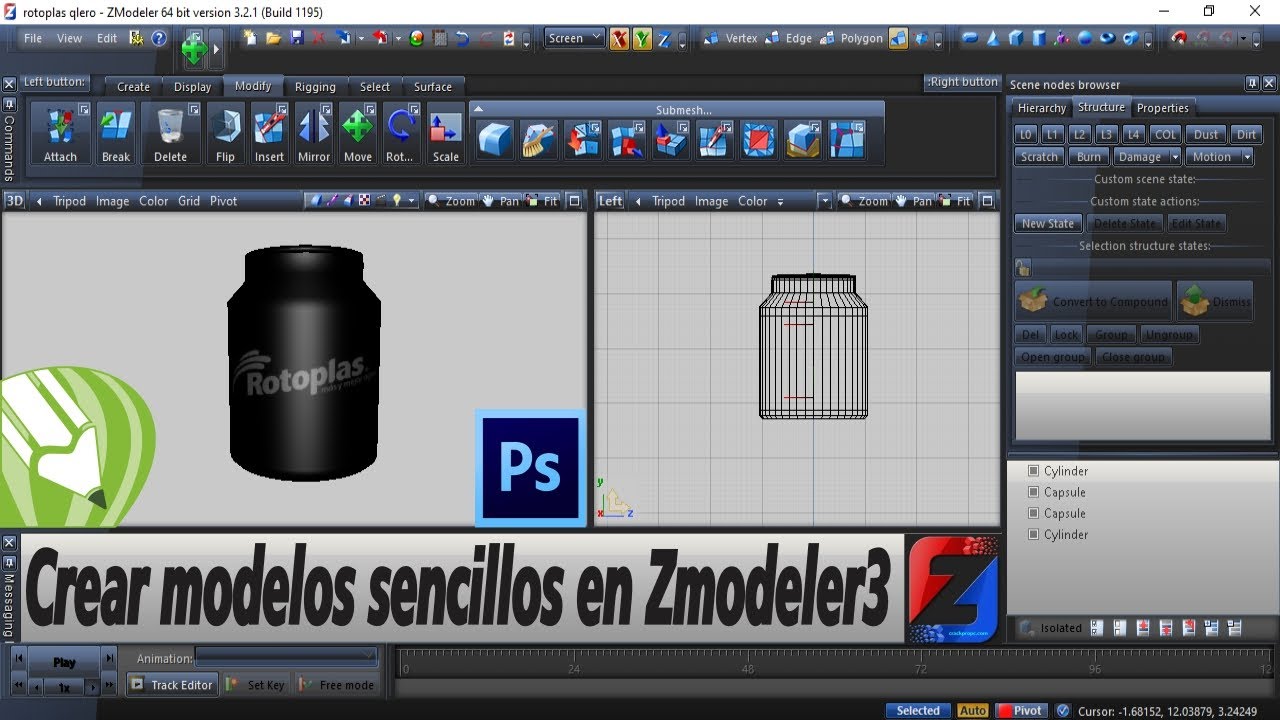Activate the Mirror tool

coord(313,134)
